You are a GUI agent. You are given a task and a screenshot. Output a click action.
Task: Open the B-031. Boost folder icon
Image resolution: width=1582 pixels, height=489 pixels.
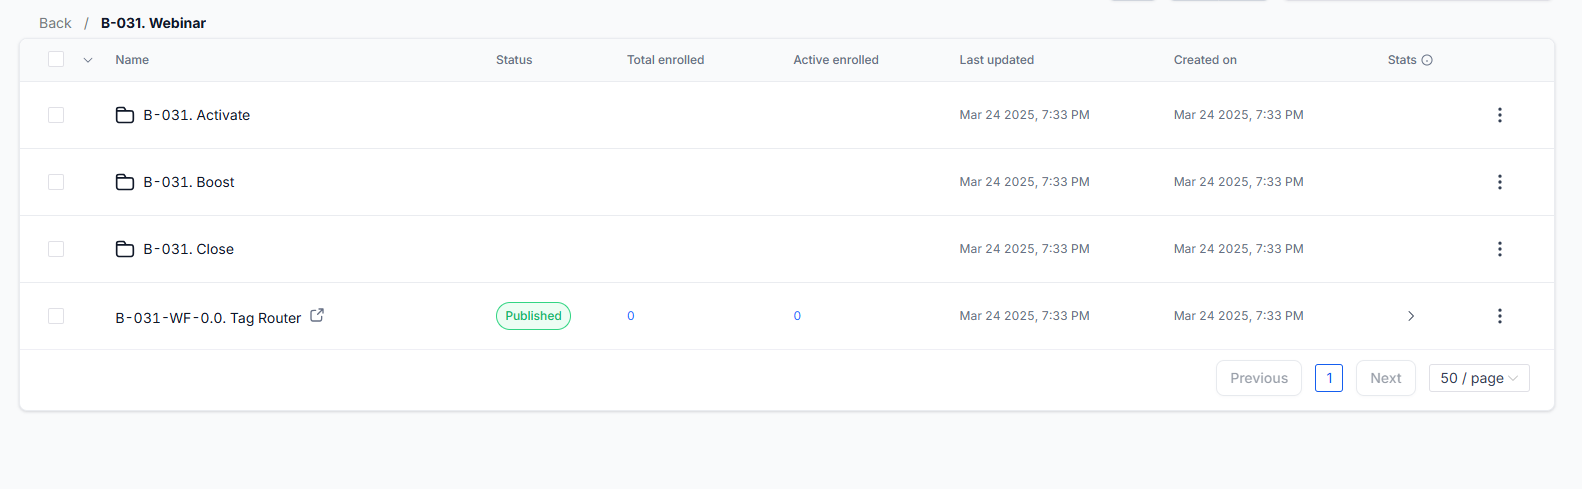tap(125, 182)
